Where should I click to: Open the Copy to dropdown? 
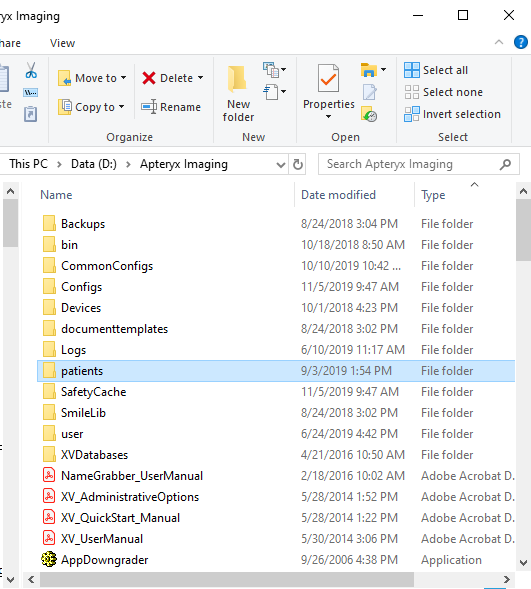click(121, 107)
